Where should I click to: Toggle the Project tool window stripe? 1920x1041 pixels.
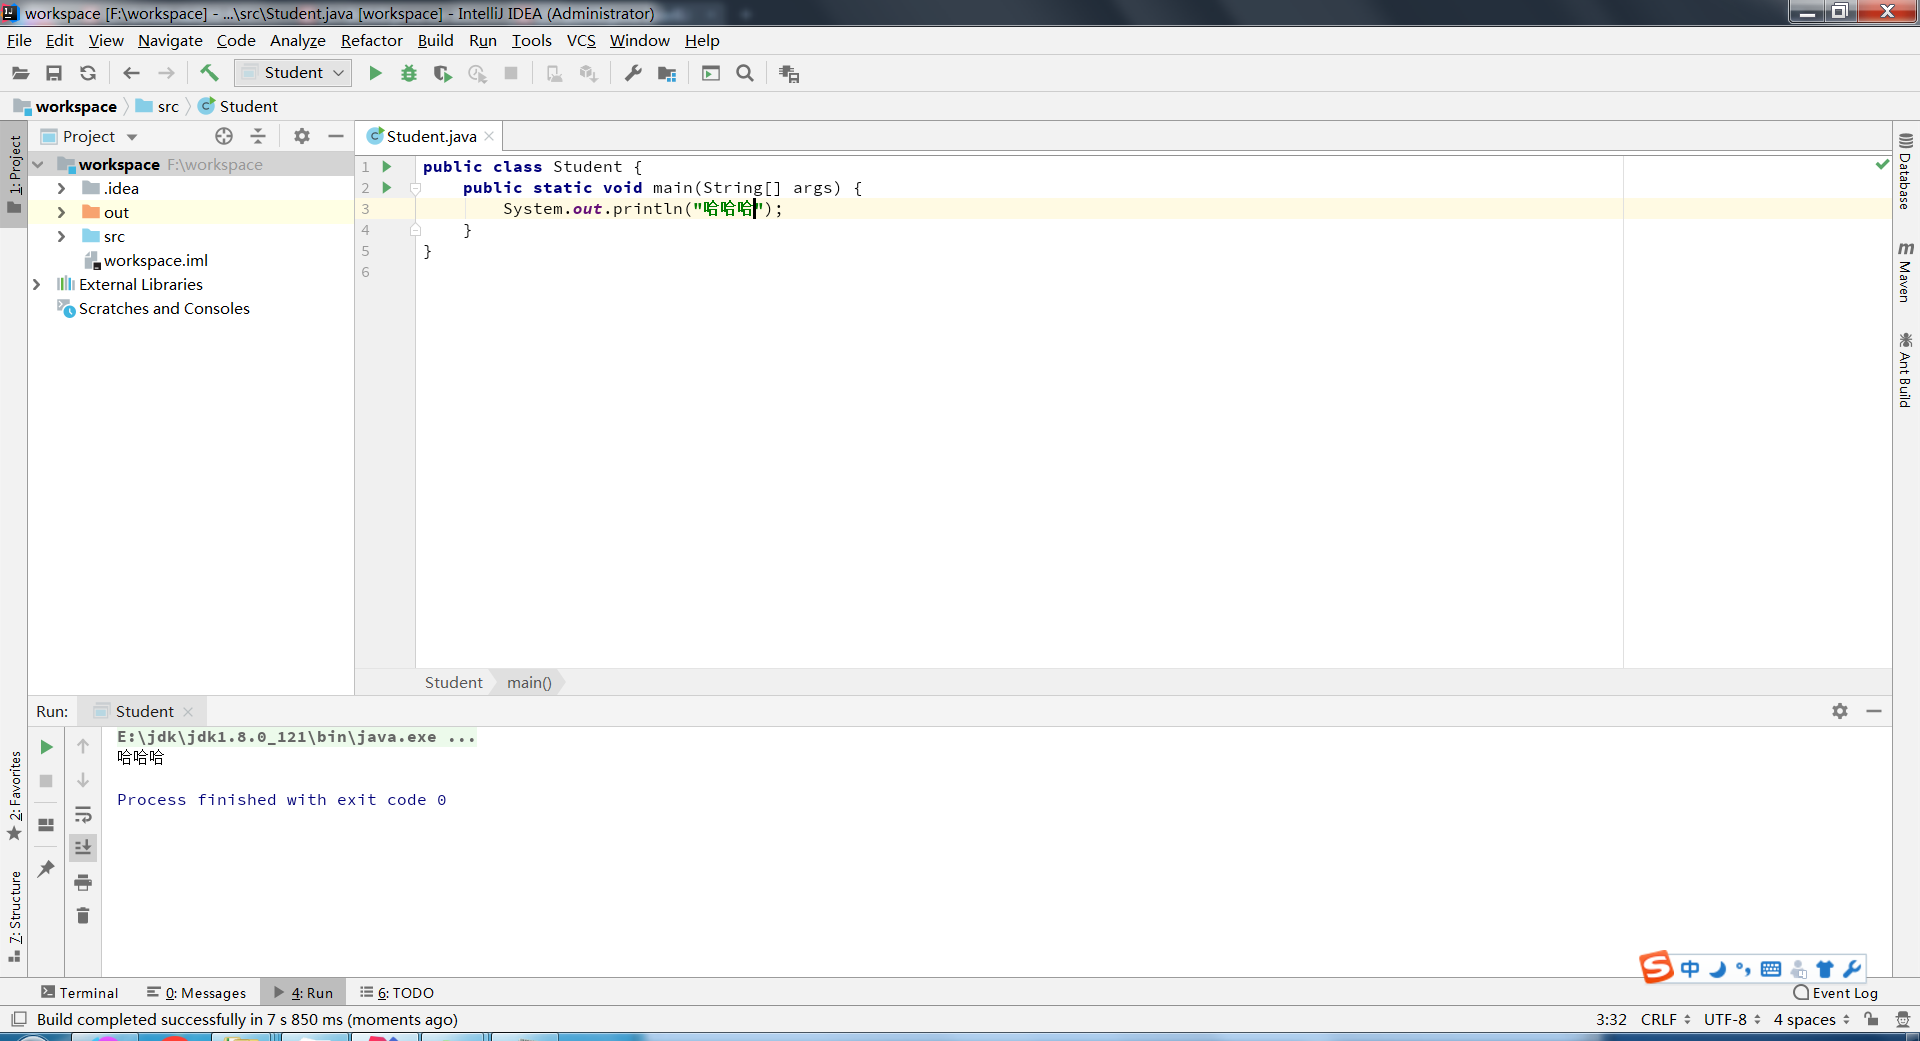click(x=14, y=175)
